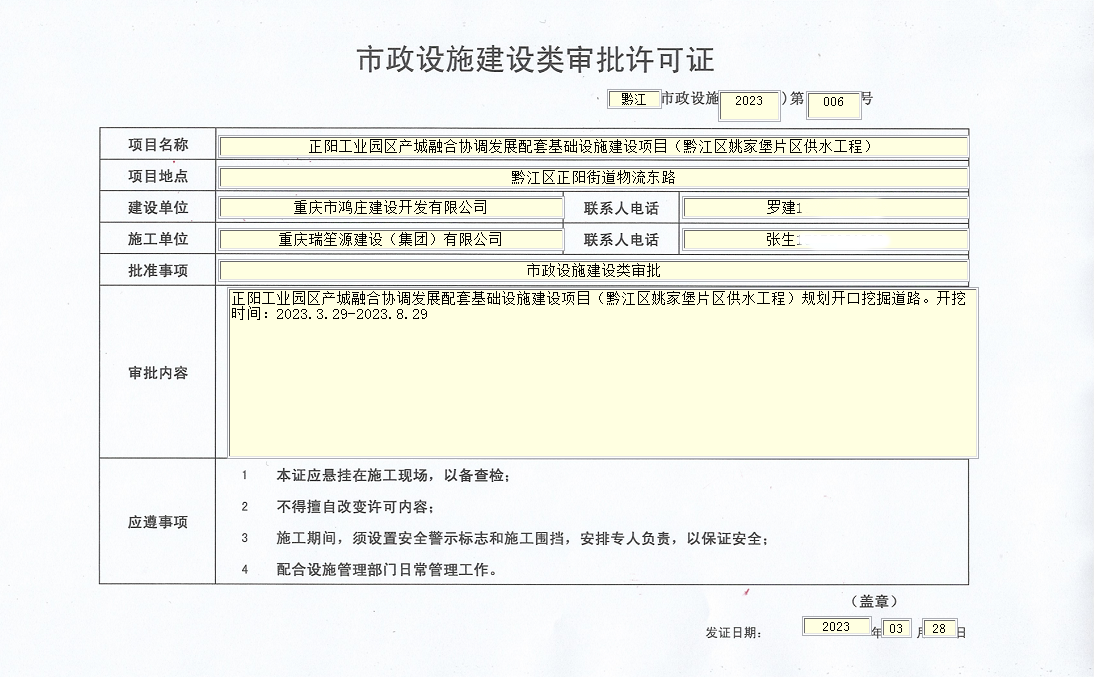Click the 建设单位 field 重庆市鸿庄建设开发有限公司
The width and height of the screenshot is (1094, 677).
[391, 208]
